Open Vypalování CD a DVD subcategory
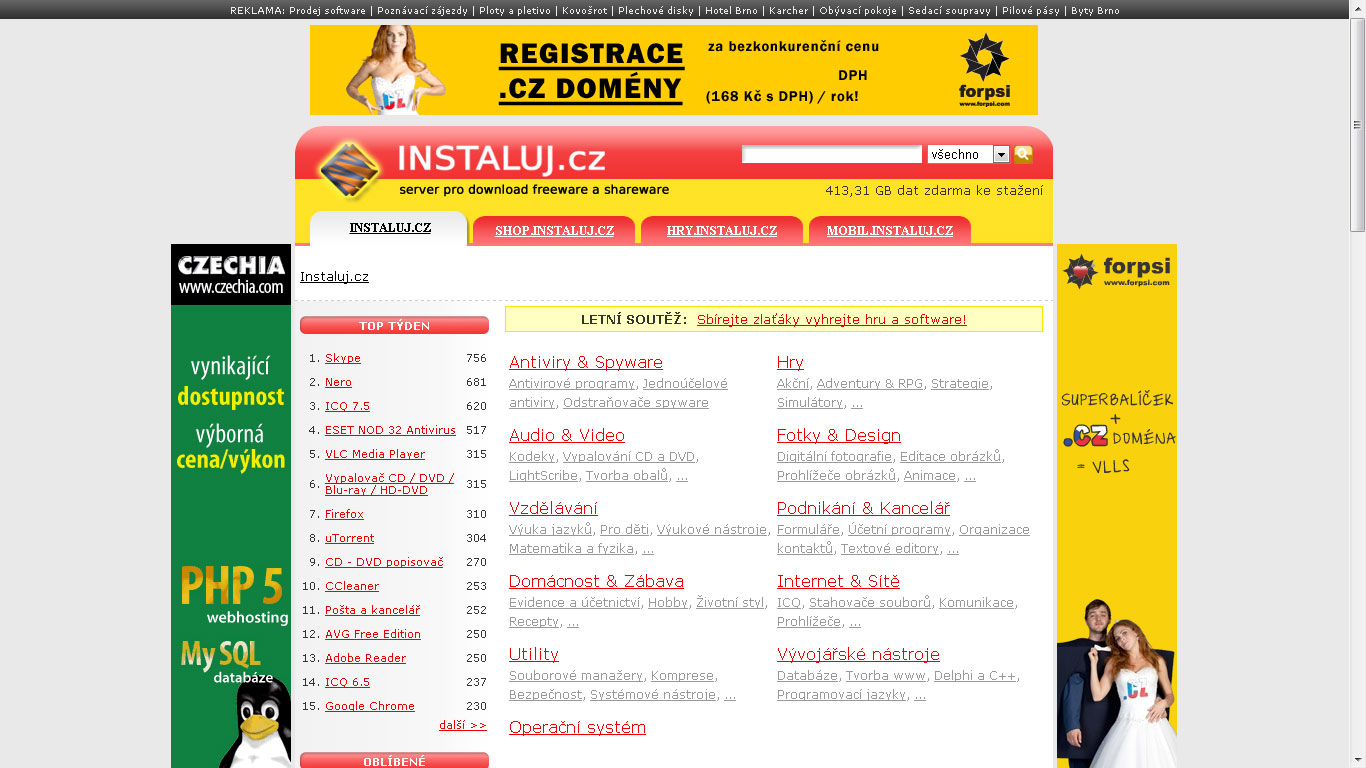This screenshot has height=768, width=1366. [x=629, y=457]
